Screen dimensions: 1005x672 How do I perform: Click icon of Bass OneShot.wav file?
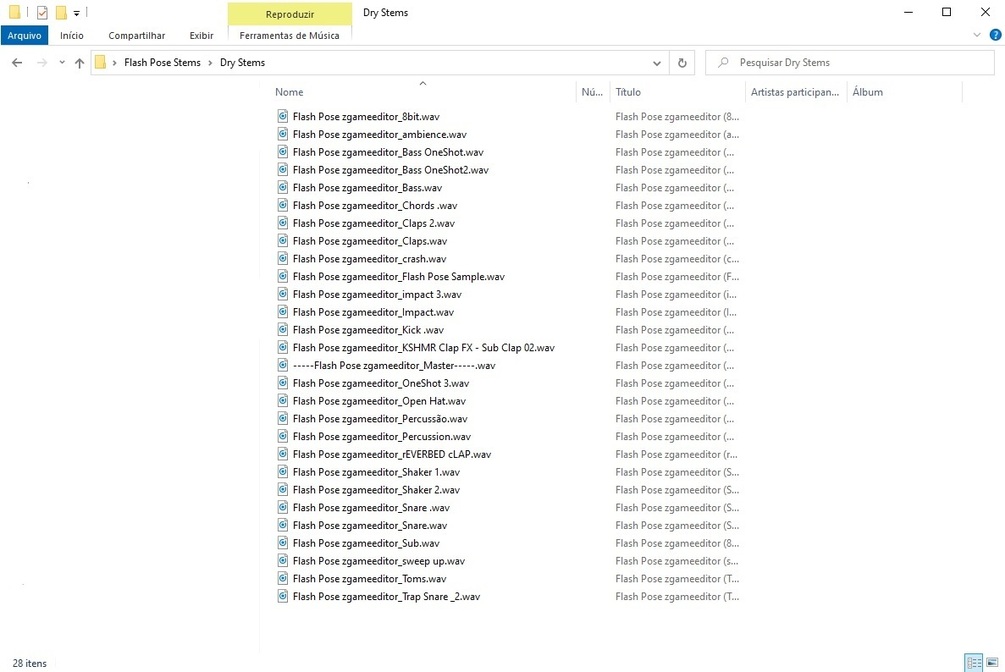coord(282,152)
